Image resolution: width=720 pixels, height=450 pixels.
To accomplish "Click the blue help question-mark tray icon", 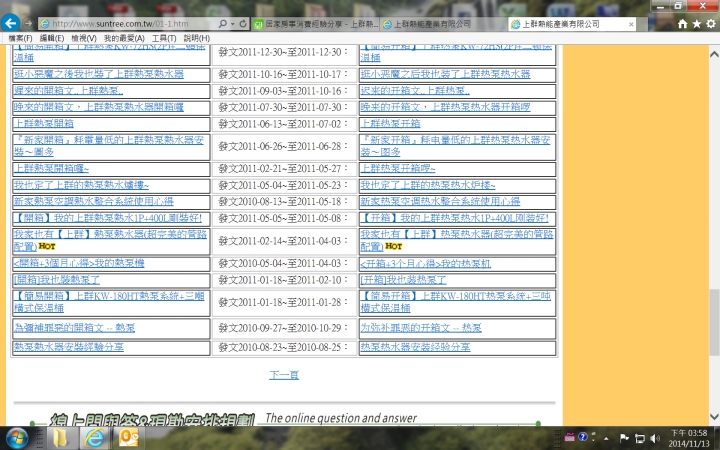I will coord(583,437).
